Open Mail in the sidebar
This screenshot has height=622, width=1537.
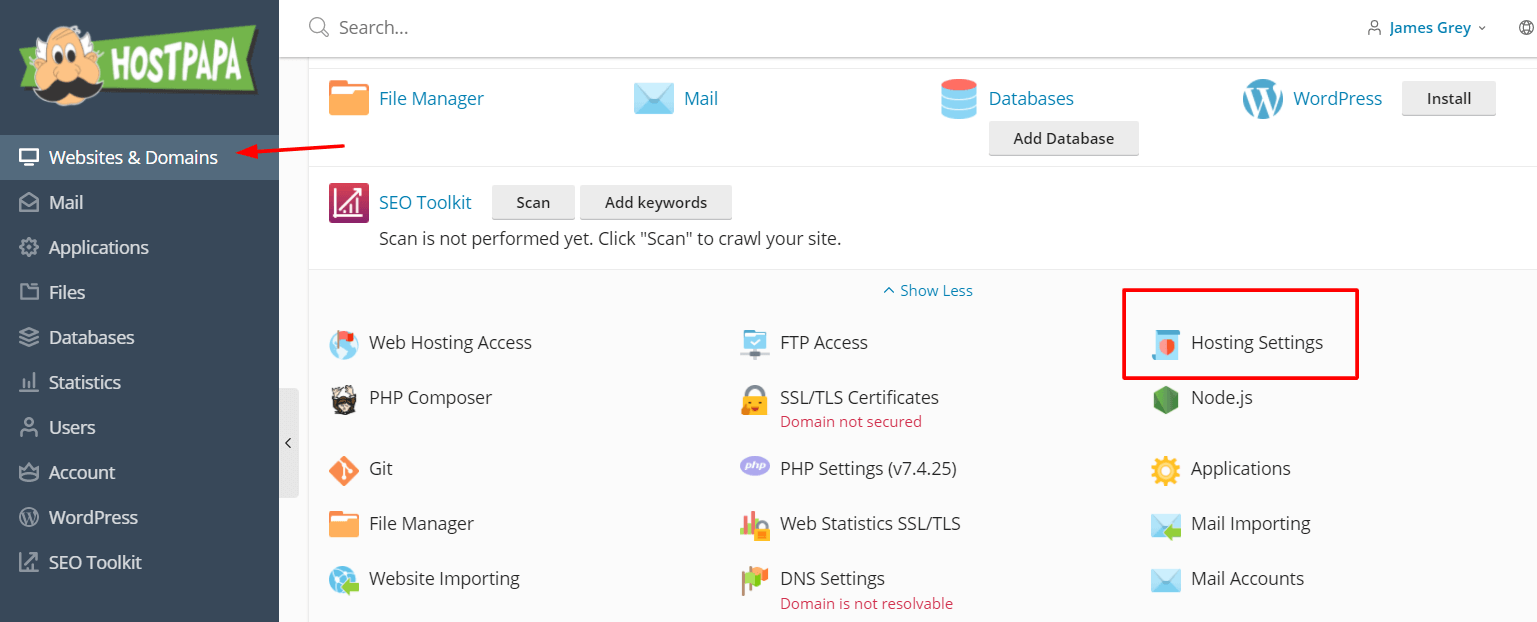click(x=139, y=202)
